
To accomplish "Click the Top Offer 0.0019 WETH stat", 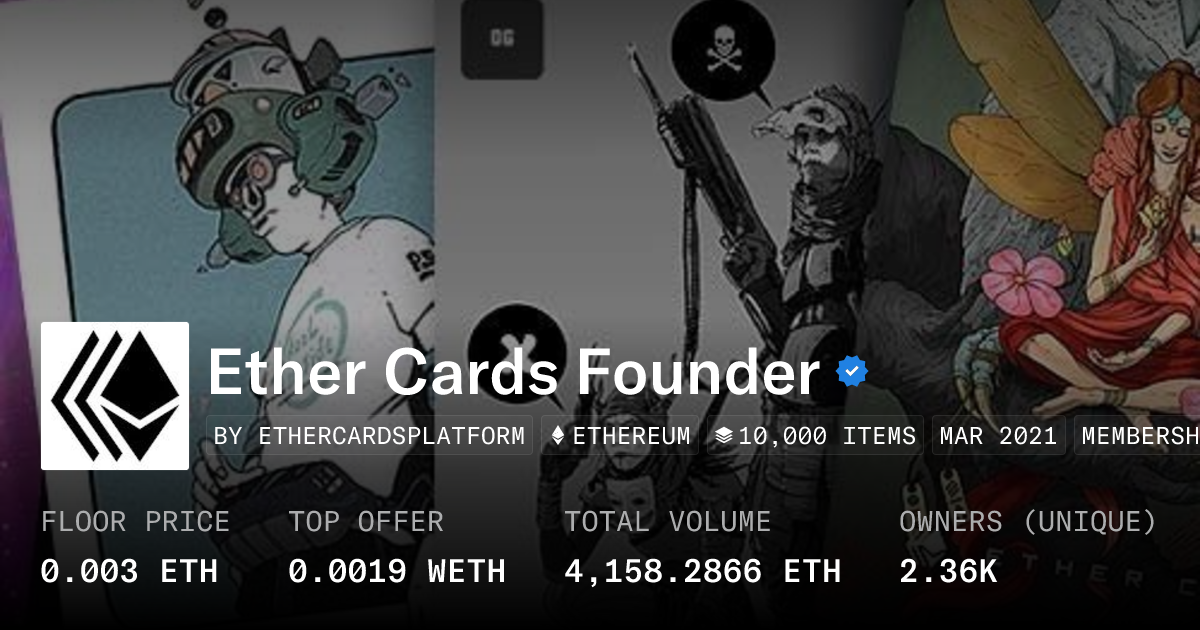I will tap(397, 546).
